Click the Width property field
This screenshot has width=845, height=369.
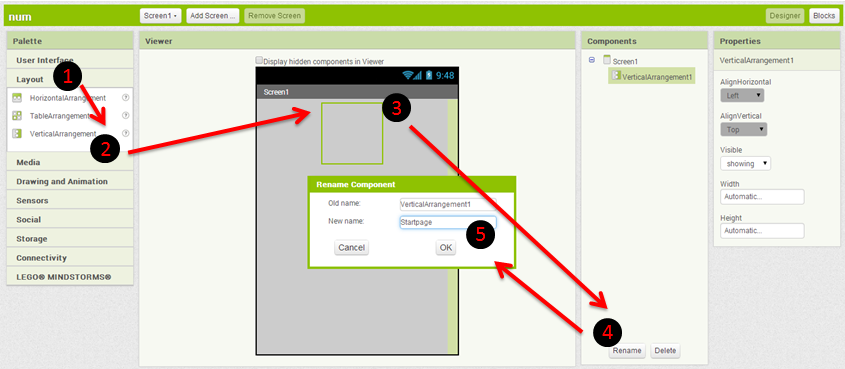pyautogui.click(x=762, y=197)
